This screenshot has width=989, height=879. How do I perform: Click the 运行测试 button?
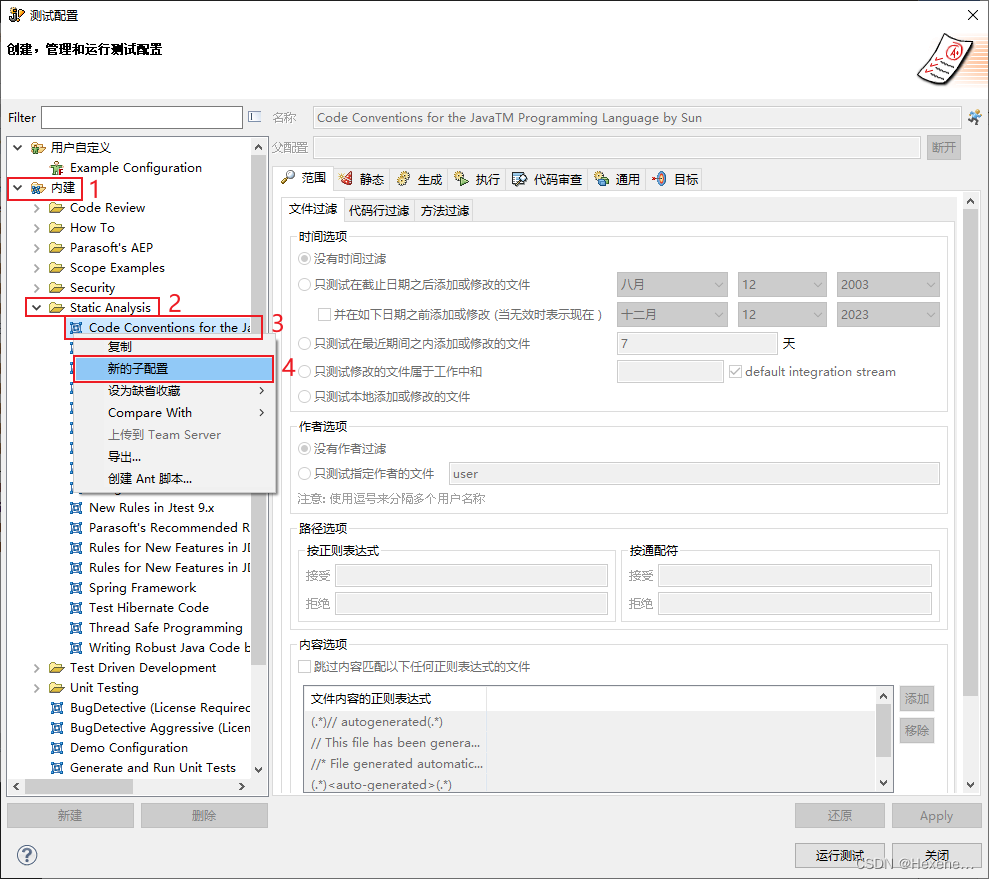[x=839, y=855]
